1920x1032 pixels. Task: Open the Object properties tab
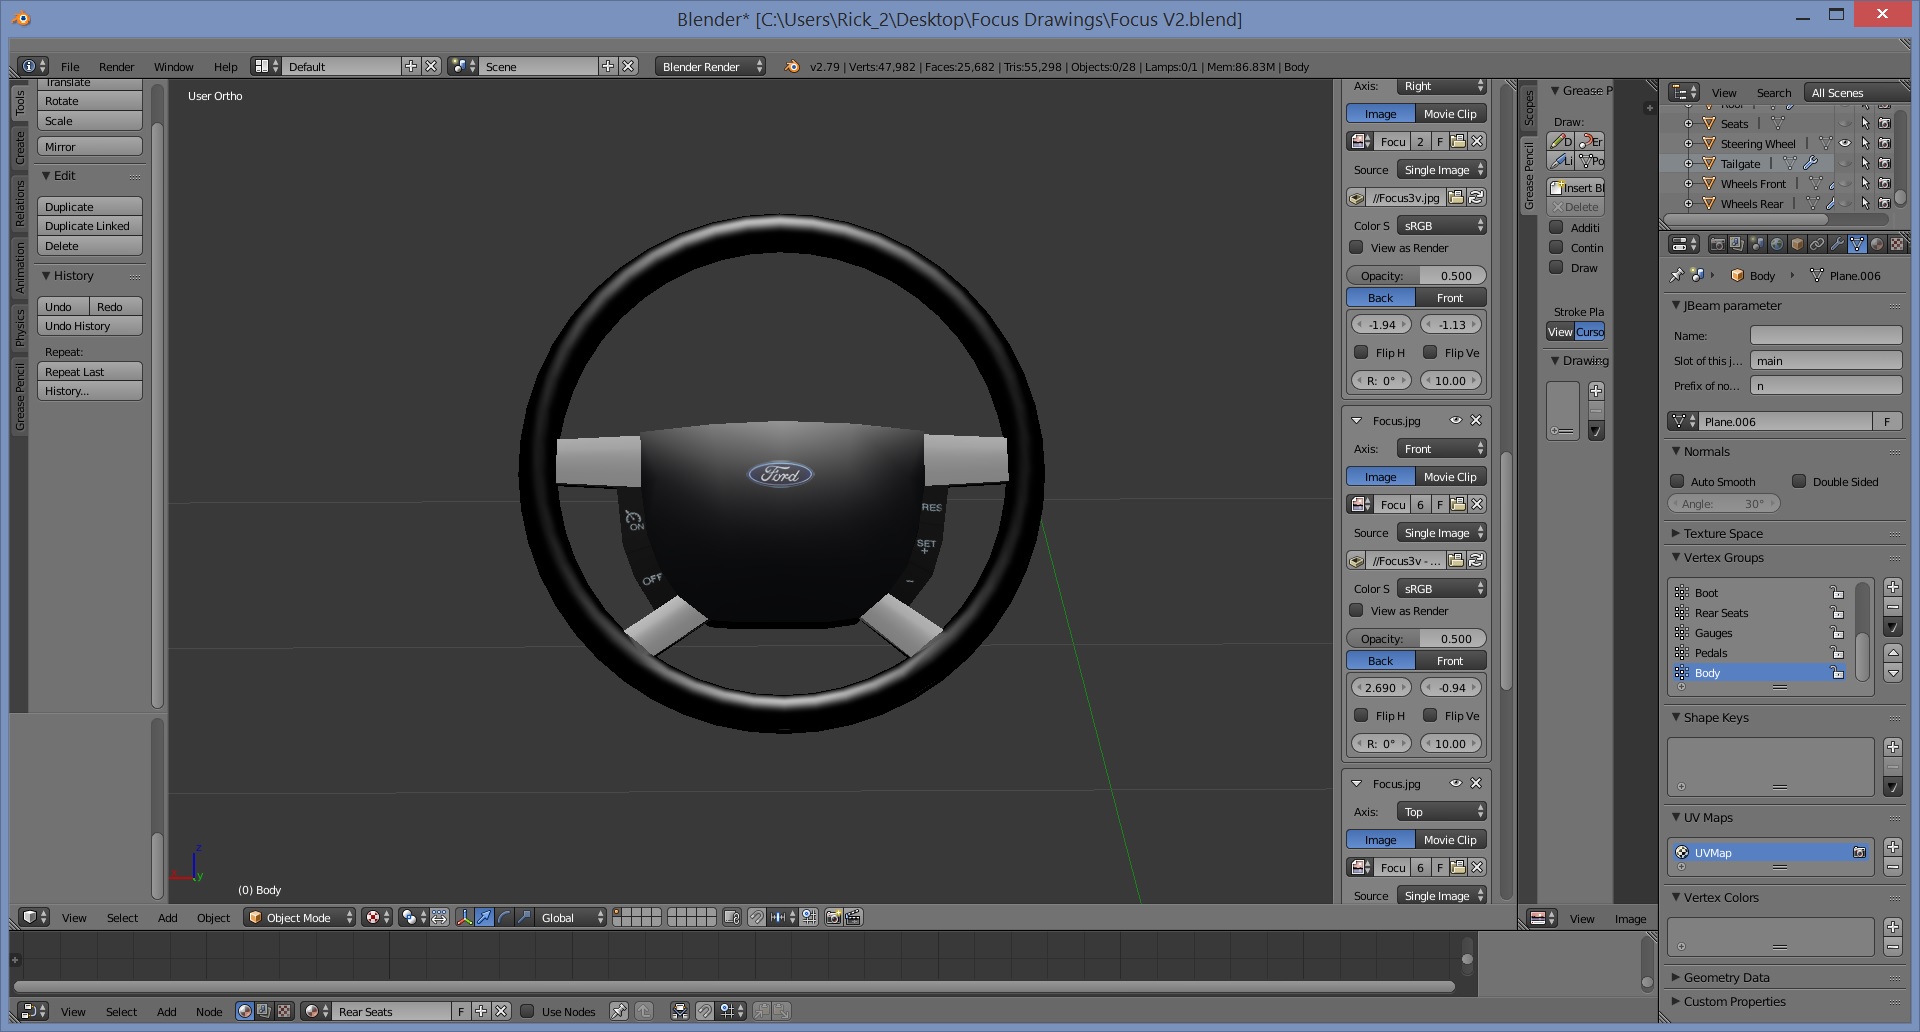(1797, 244)
